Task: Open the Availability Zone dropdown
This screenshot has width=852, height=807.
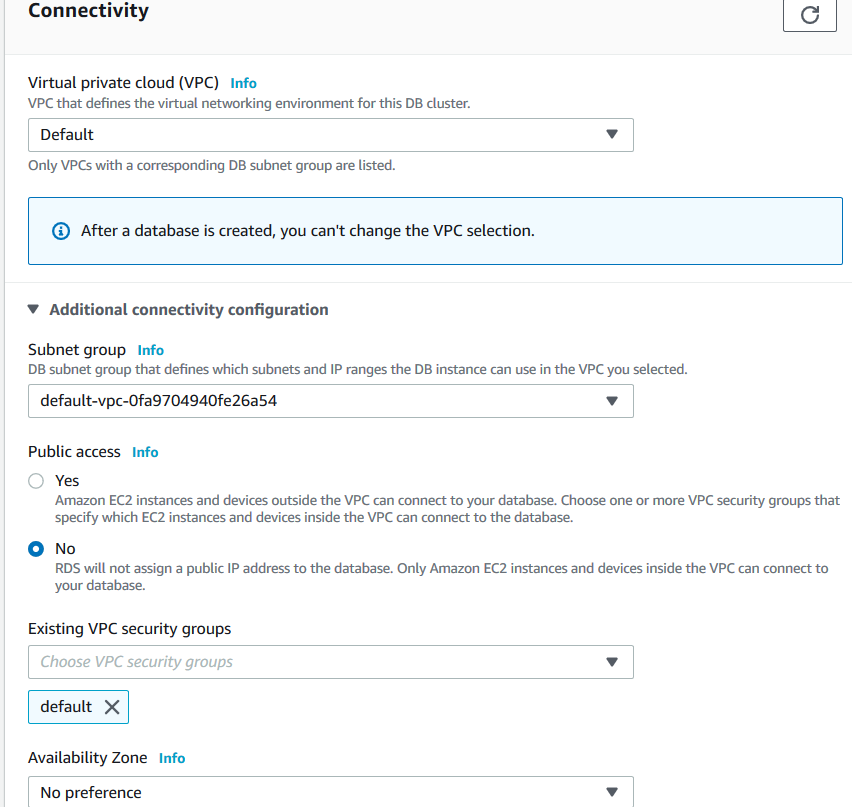Action: [x=330, y=793]
